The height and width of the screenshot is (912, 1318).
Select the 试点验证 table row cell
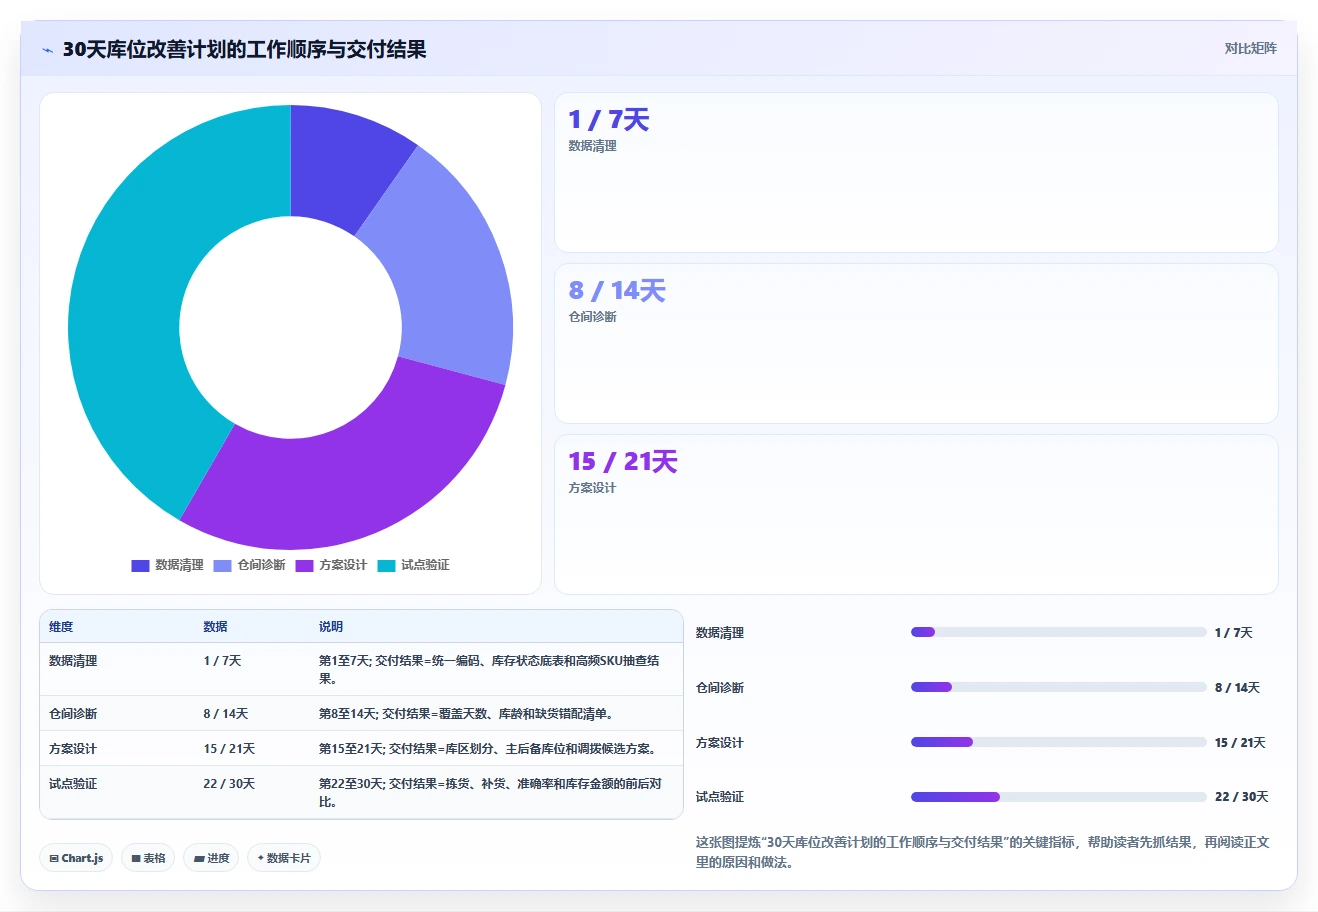point(73,784)
